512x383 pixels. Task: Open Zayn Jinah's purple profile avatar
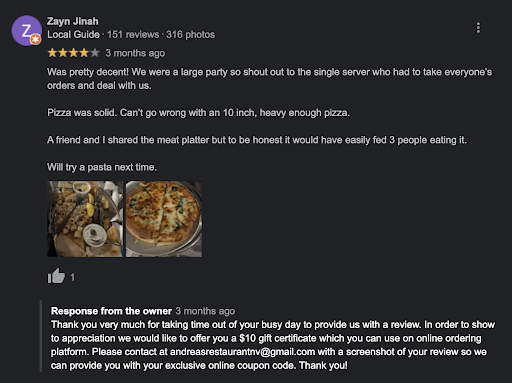tap(26, 30)
